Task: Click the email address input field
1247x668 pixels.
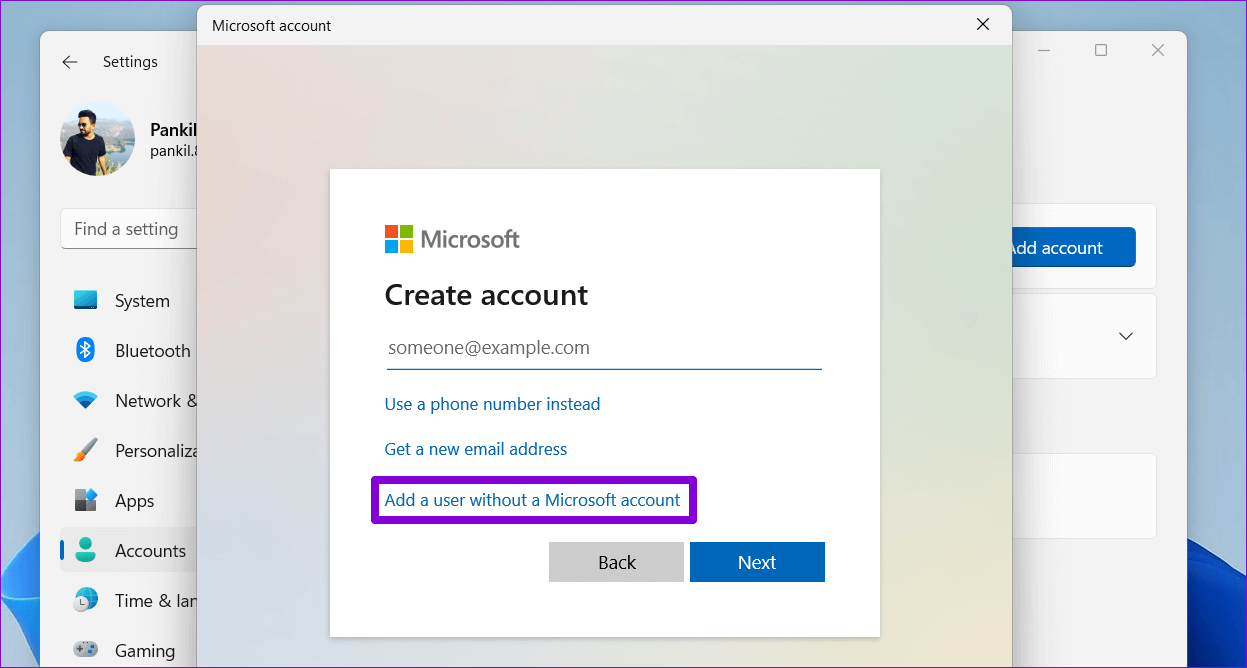Action: pos(603,349)
